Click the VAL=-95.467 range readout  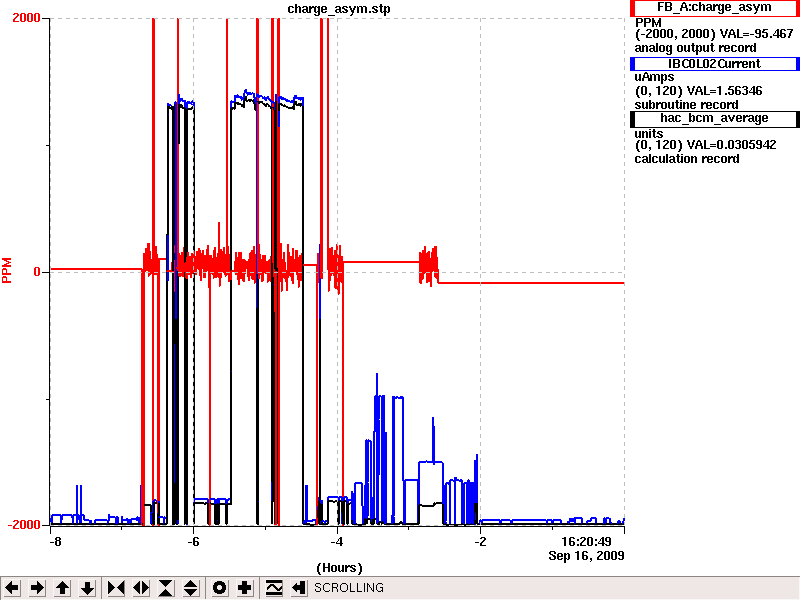pos(756,34)
